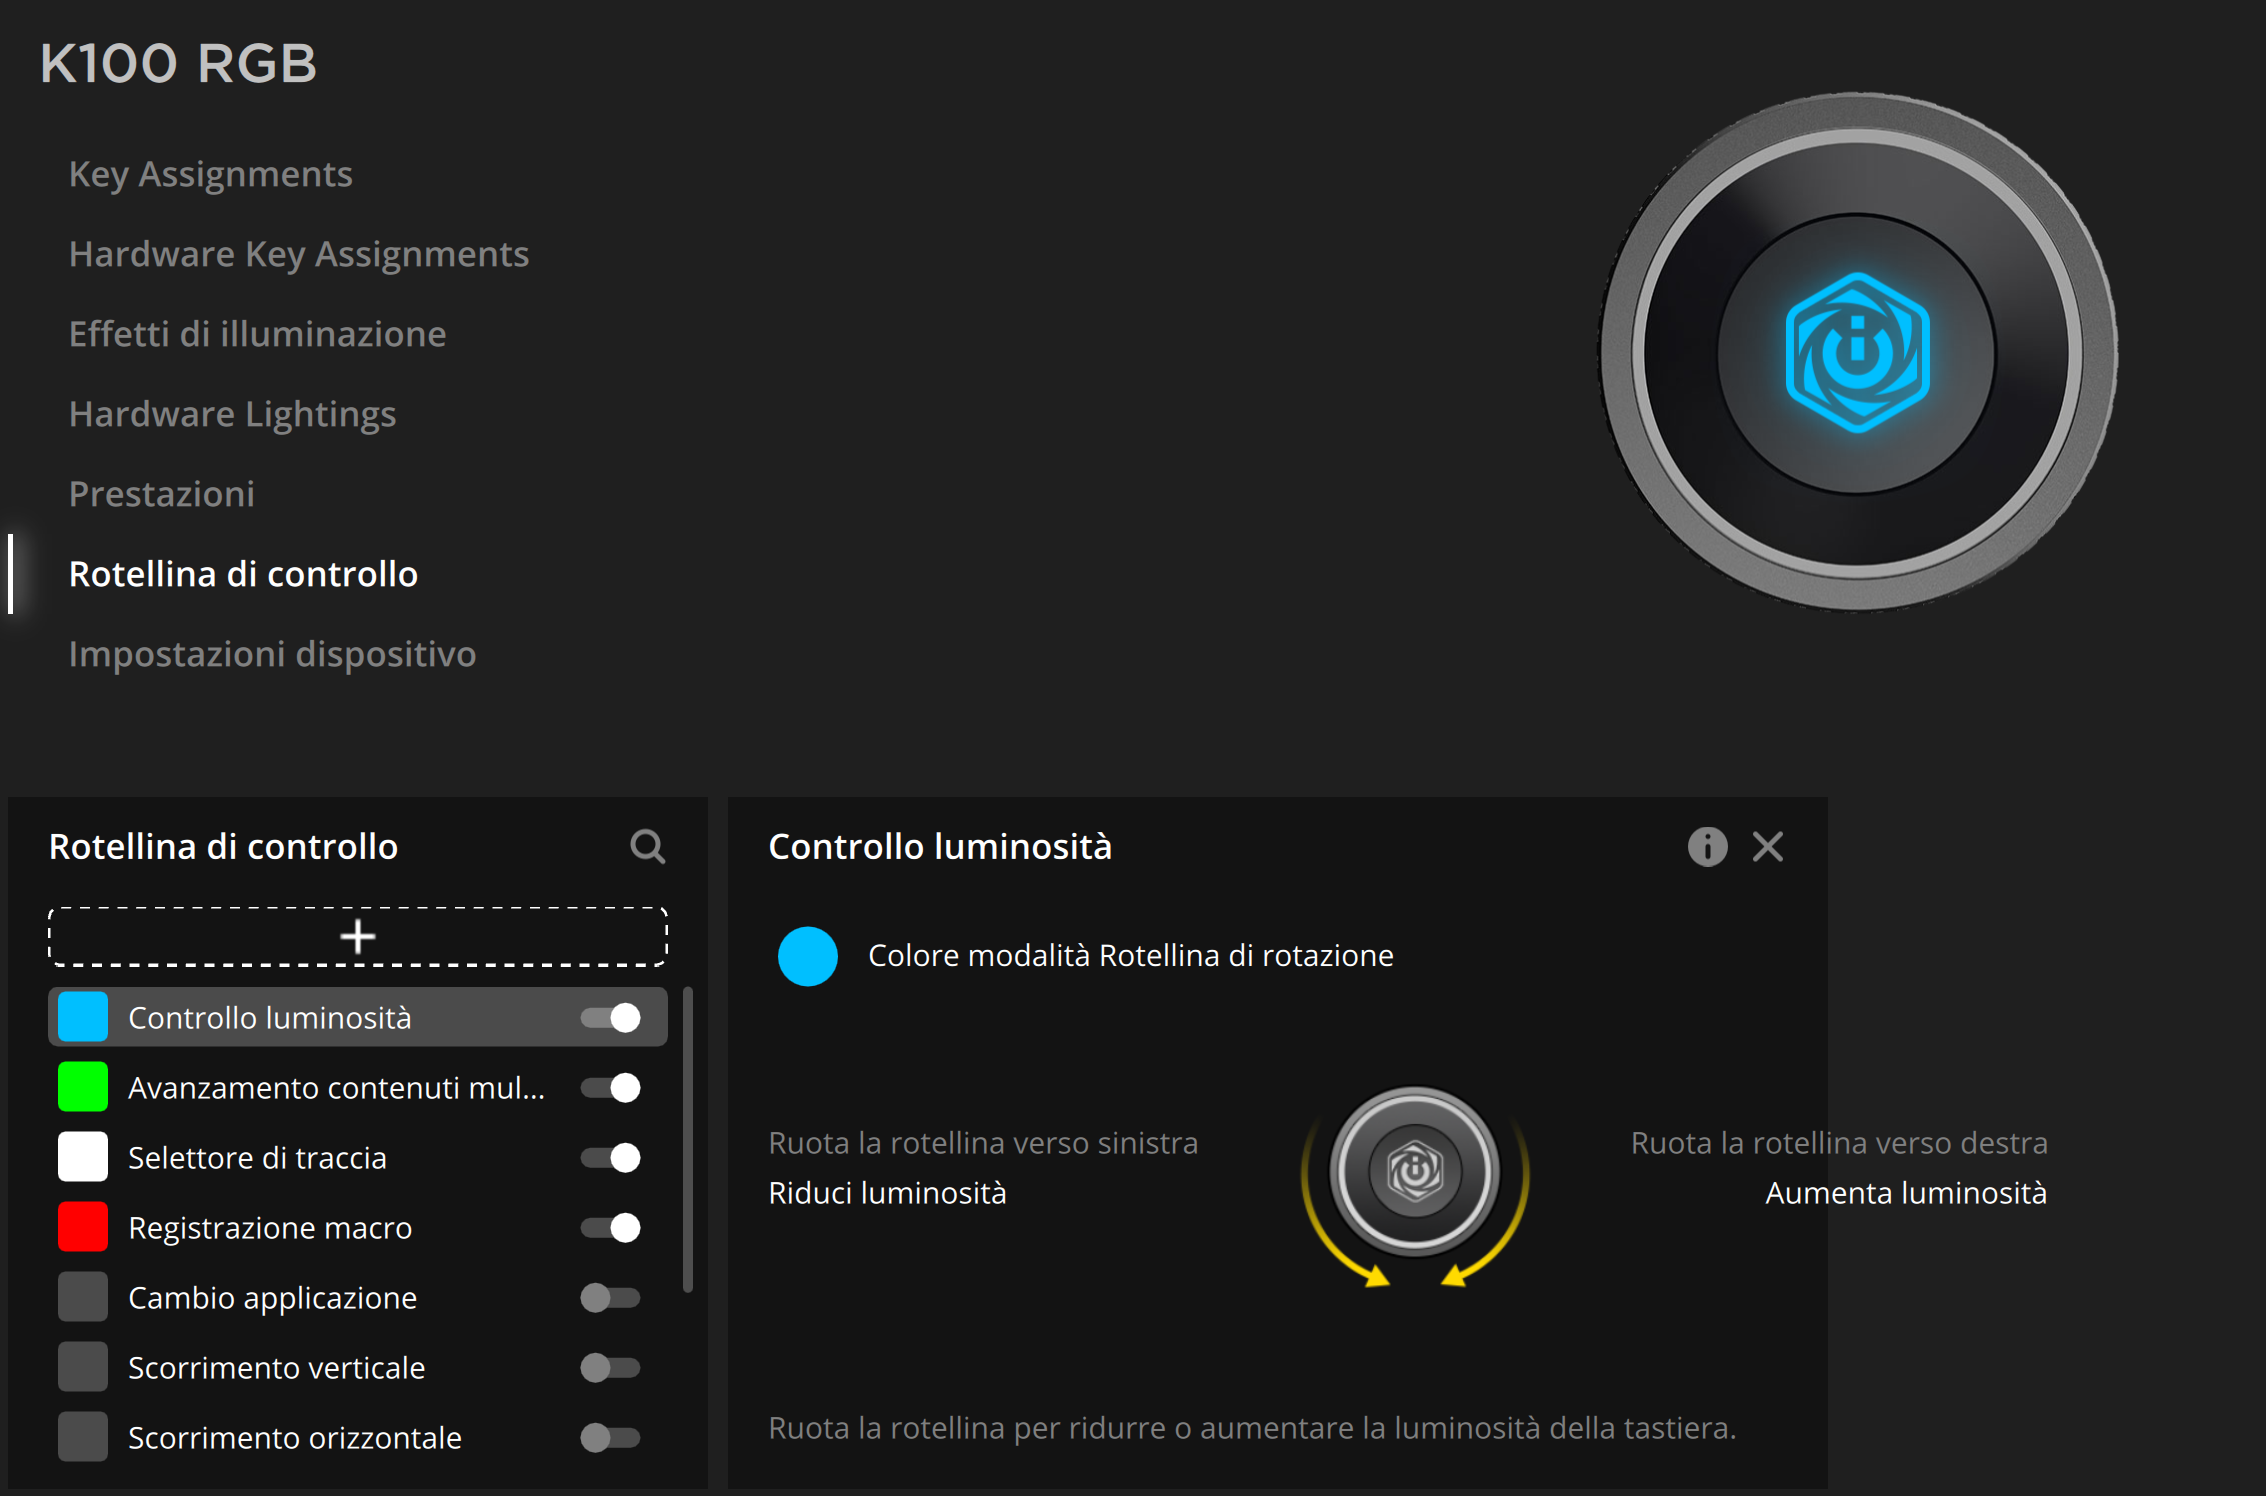The image size is (2266, 1496).
Task: Select the Registrazione macro row
Action: click(x=358, y=1228)
